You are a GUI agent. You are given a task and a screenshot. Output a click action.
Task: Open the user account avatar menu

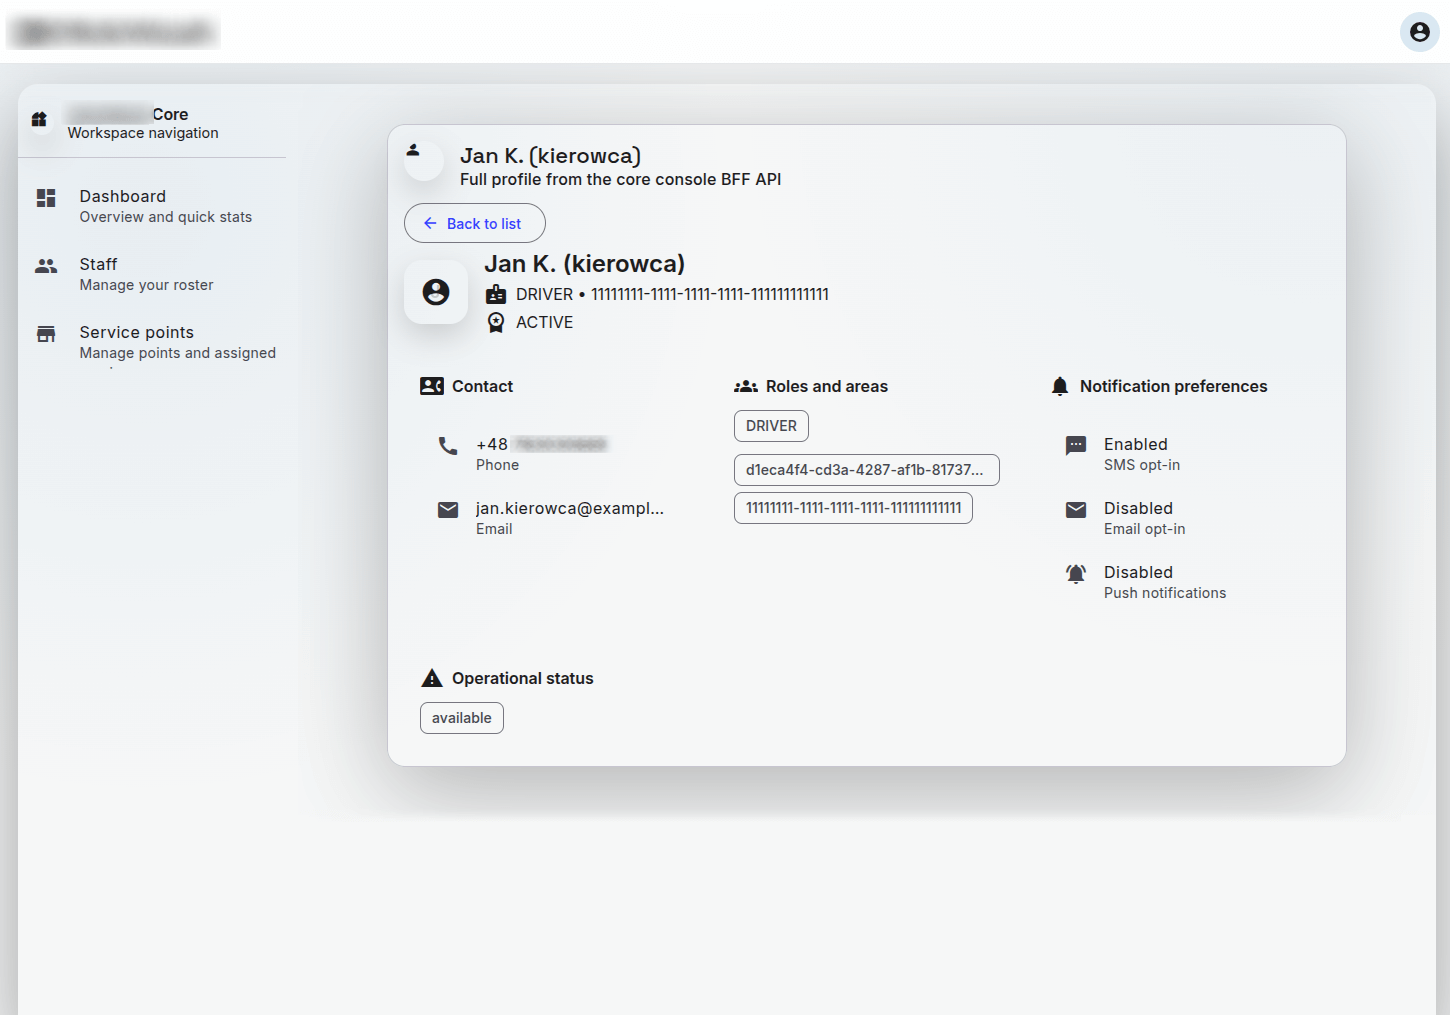pos(1419,32)
